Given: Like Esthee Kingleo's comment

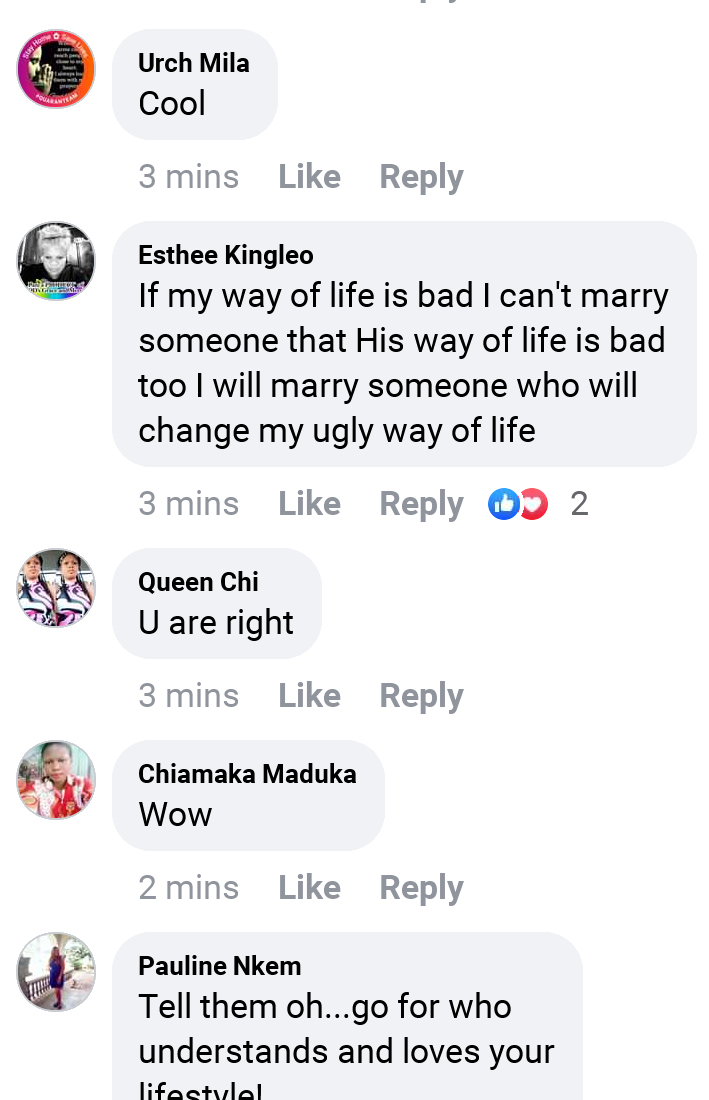Looking at the screenshot, I should coord(309,504).
